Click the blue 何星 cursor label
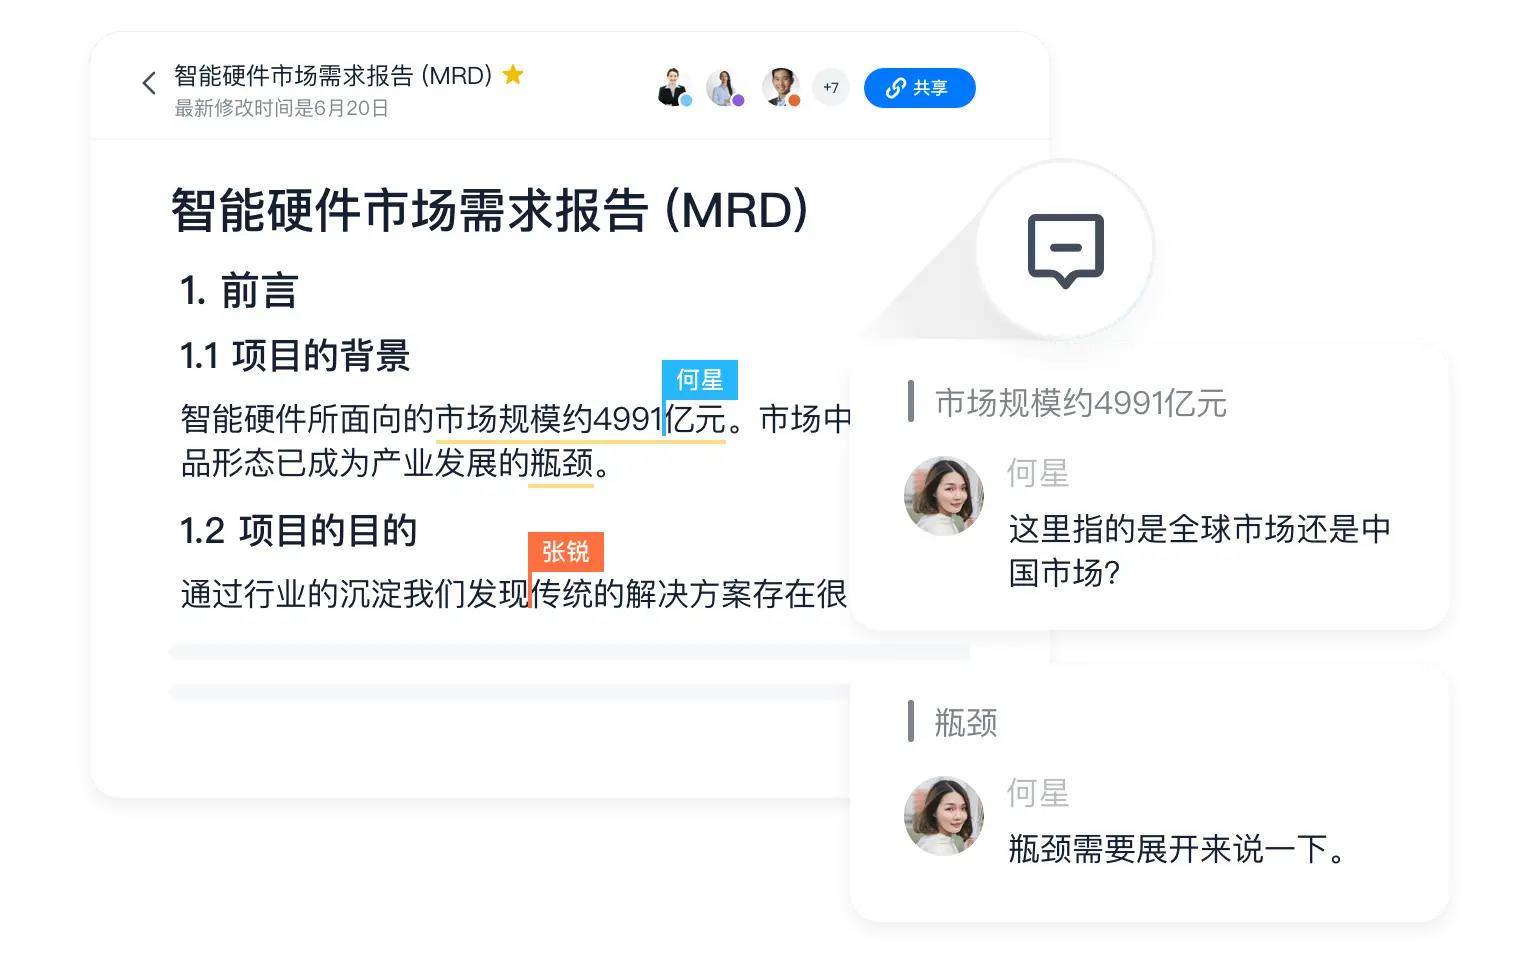1528x964 pixels. (700, 380)
